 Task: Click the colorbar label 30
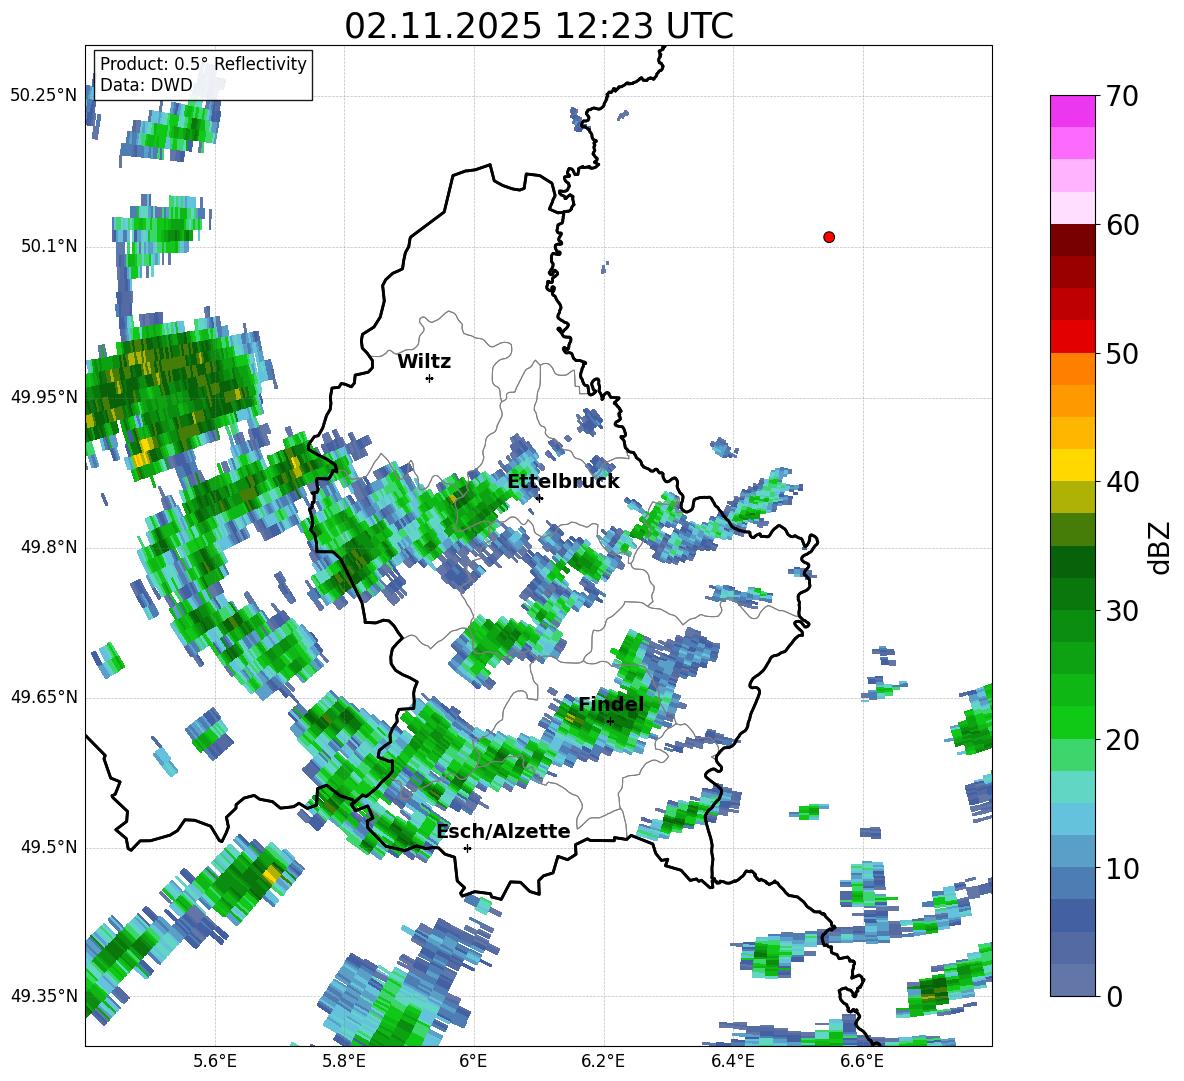tap(1122, 611)
